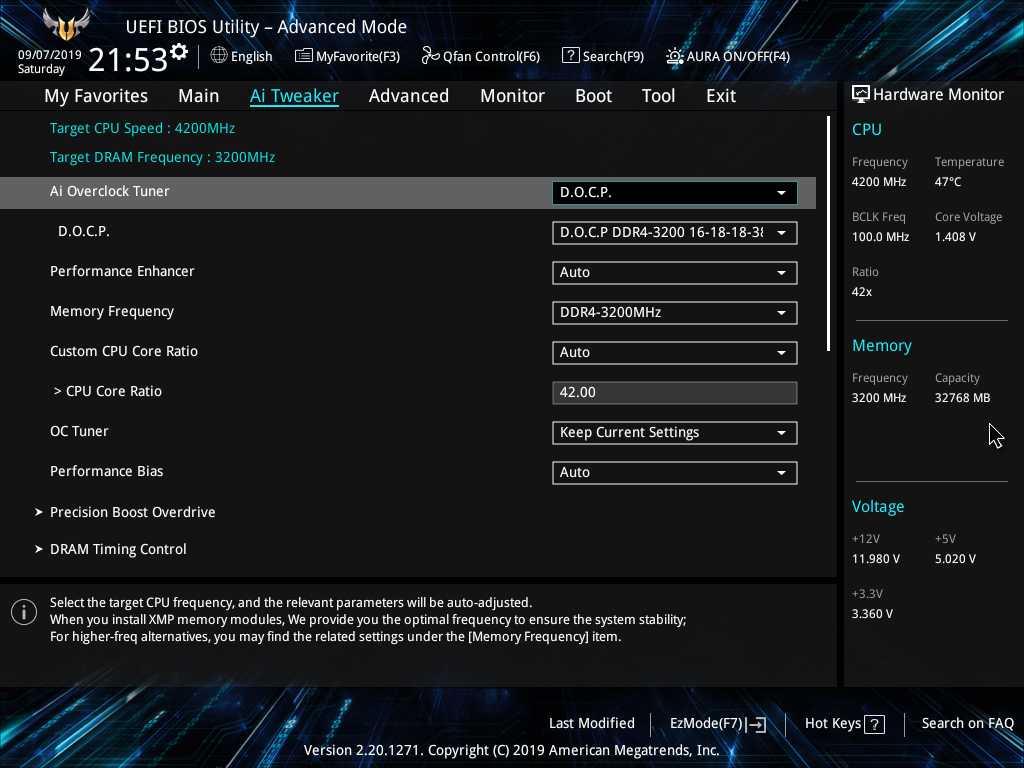Open Search on FAQ link
This screenshot has height=768, width=1024.
(967, 723)
